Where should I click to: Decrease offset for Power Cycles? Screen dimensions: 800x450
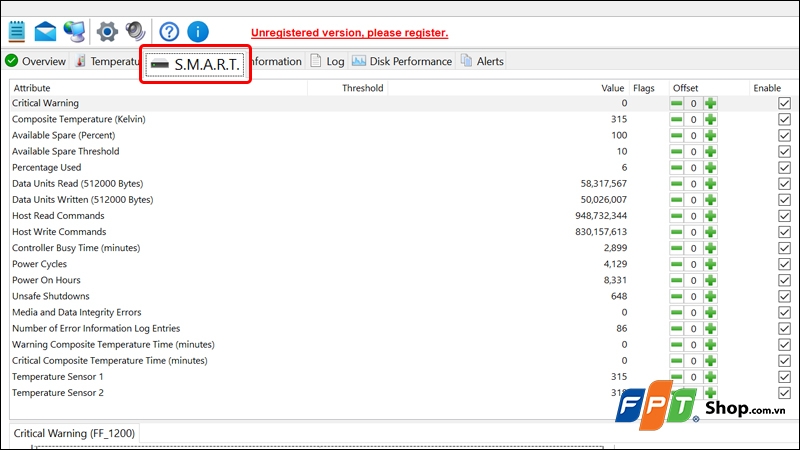click(677, 264)
